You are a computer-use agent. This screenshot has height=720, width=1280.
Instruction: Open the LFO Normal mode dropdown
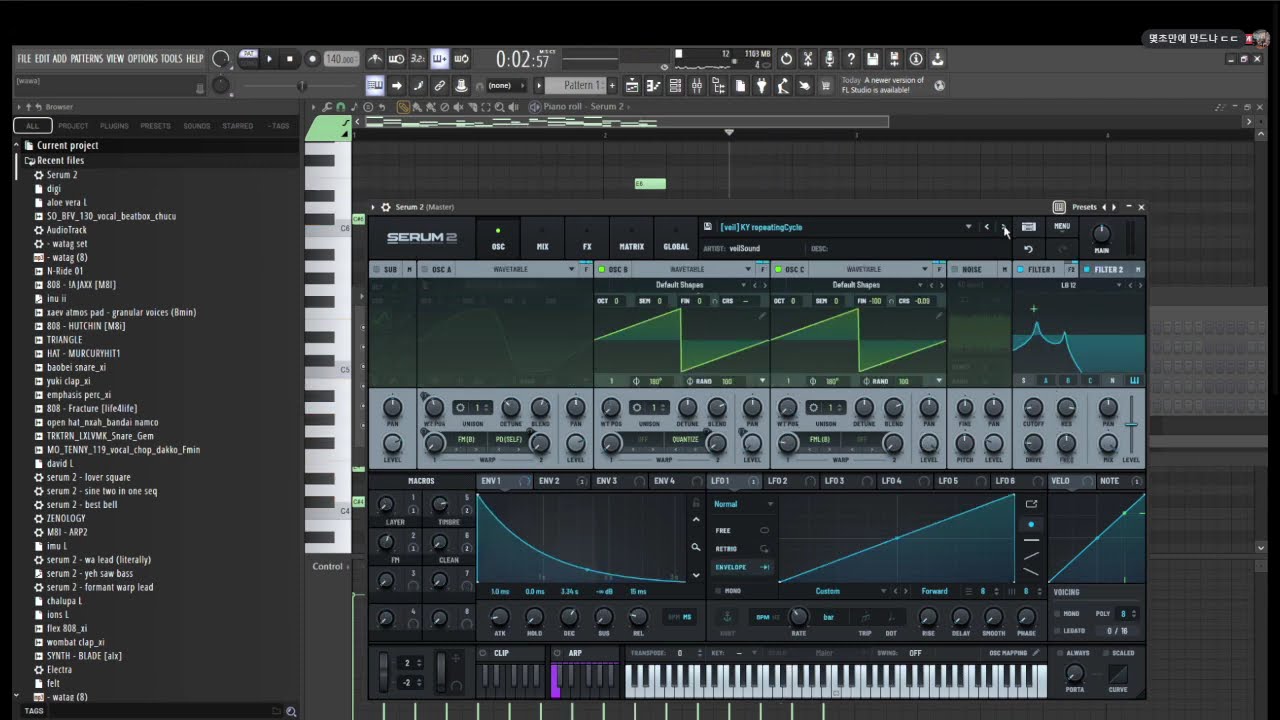pos(741,504)
